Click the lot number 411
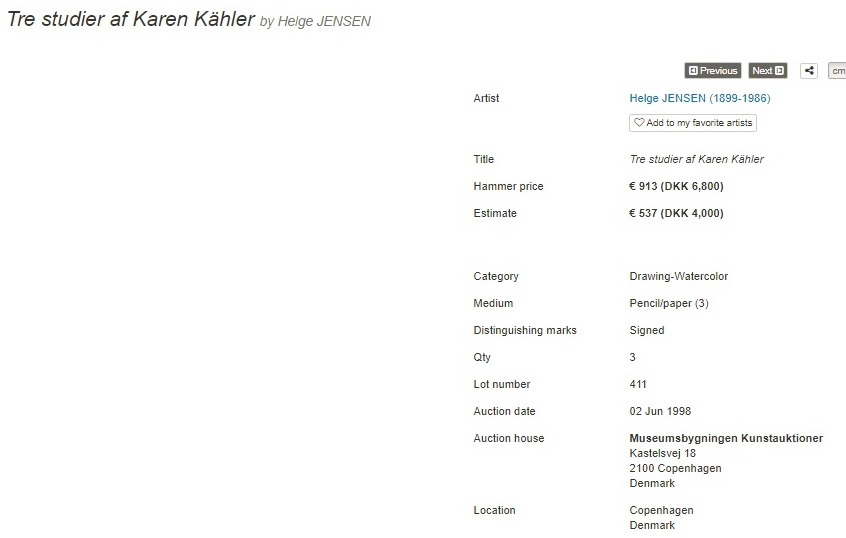846x538 pixels. click(638, 384)
